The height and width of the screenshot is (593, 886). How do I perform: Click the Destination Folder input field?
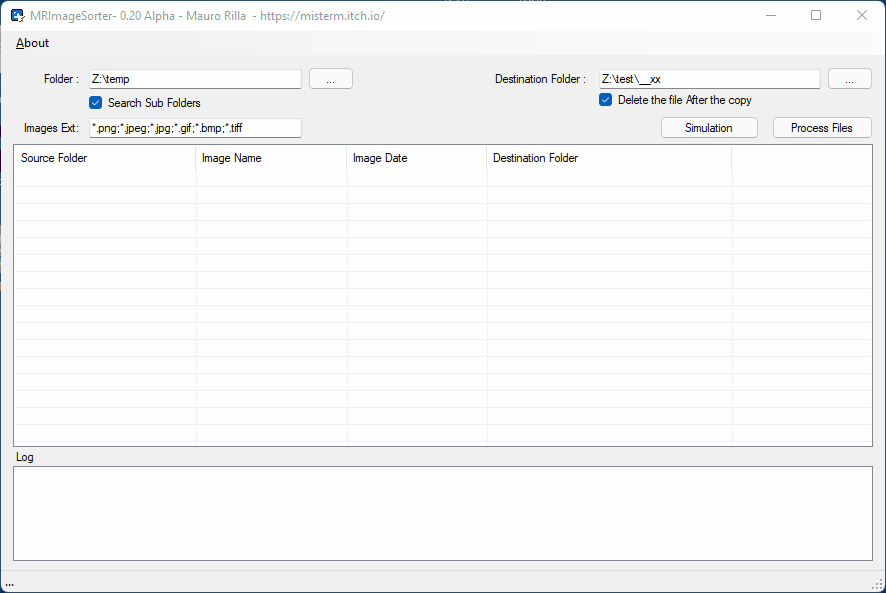point(709,79)
